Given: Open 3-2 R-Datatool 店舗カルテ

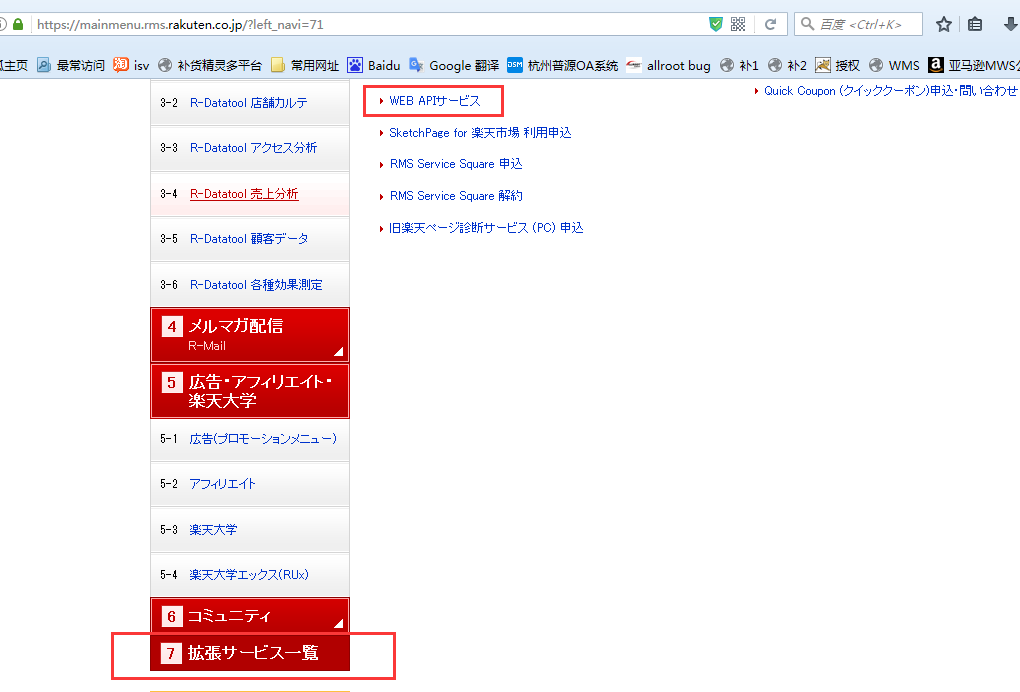Looking at the screenshot, I should (248, 103).
